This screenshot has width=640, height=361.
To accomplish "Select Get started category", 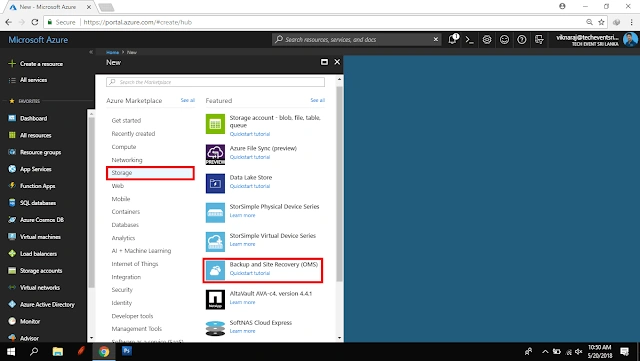I will click(x=126, y=120).
